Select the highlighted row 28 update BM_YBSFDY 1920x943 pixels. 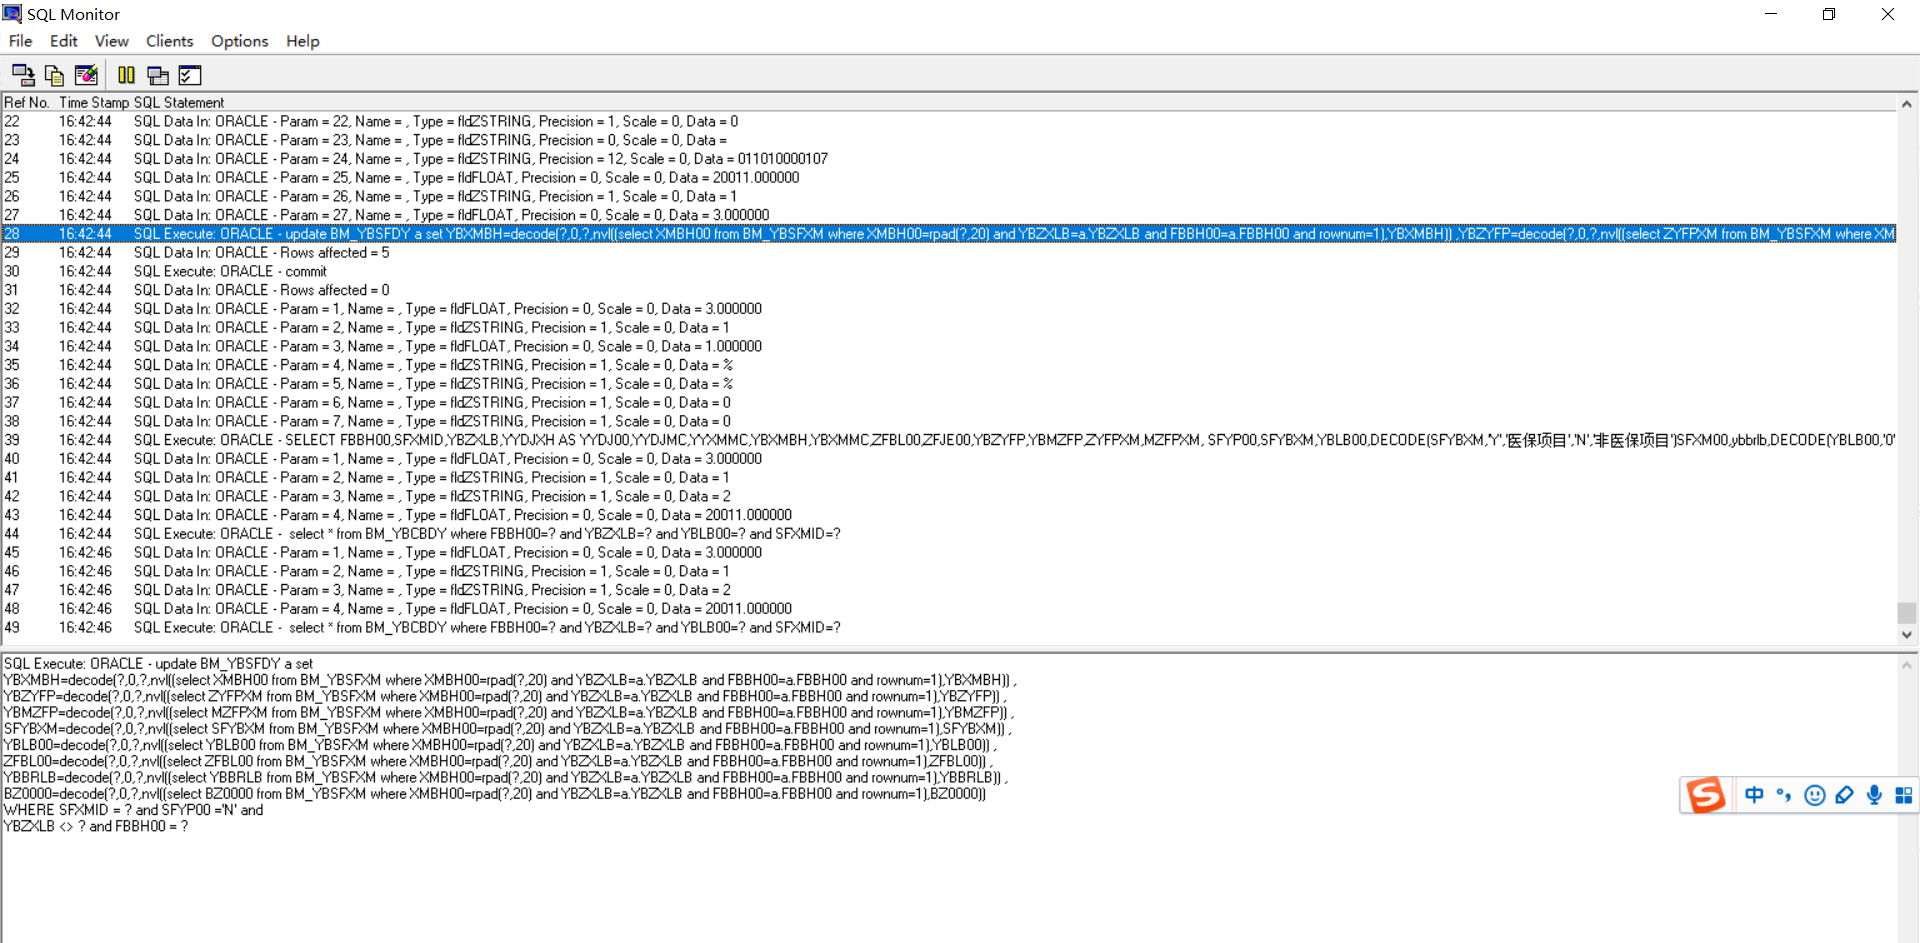[949, 234]
